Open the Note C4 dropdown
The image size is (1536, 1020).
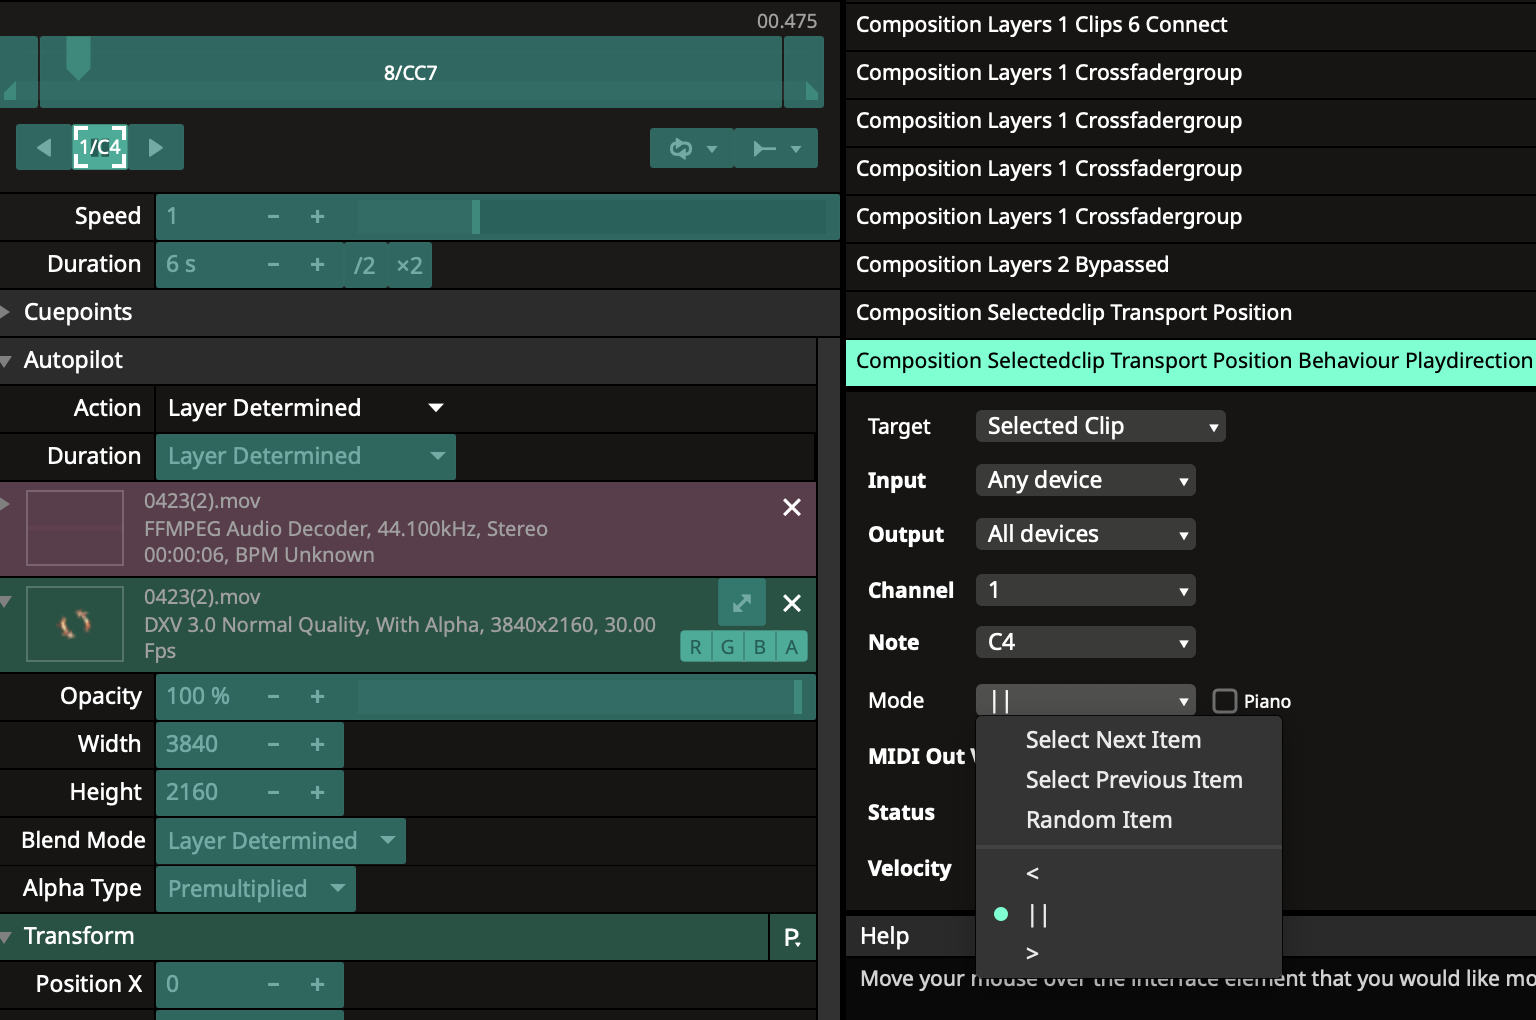coord(1085,642)
